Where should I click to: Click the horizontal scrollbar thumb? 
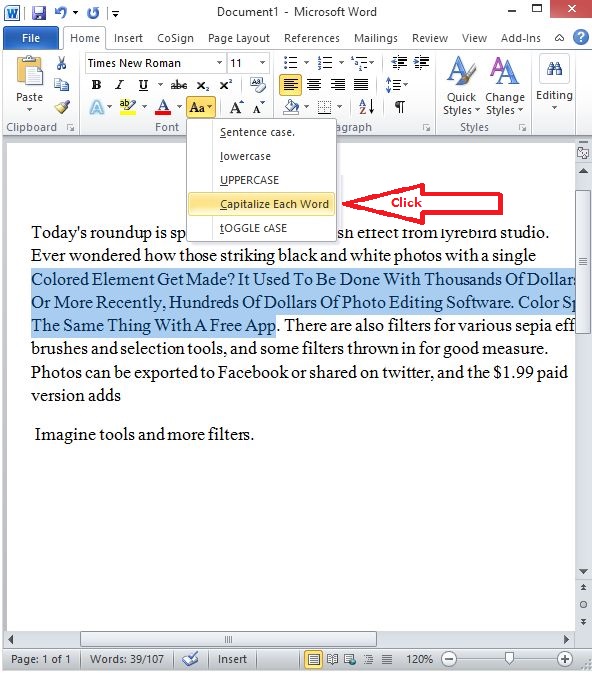[x=228, y=640]
